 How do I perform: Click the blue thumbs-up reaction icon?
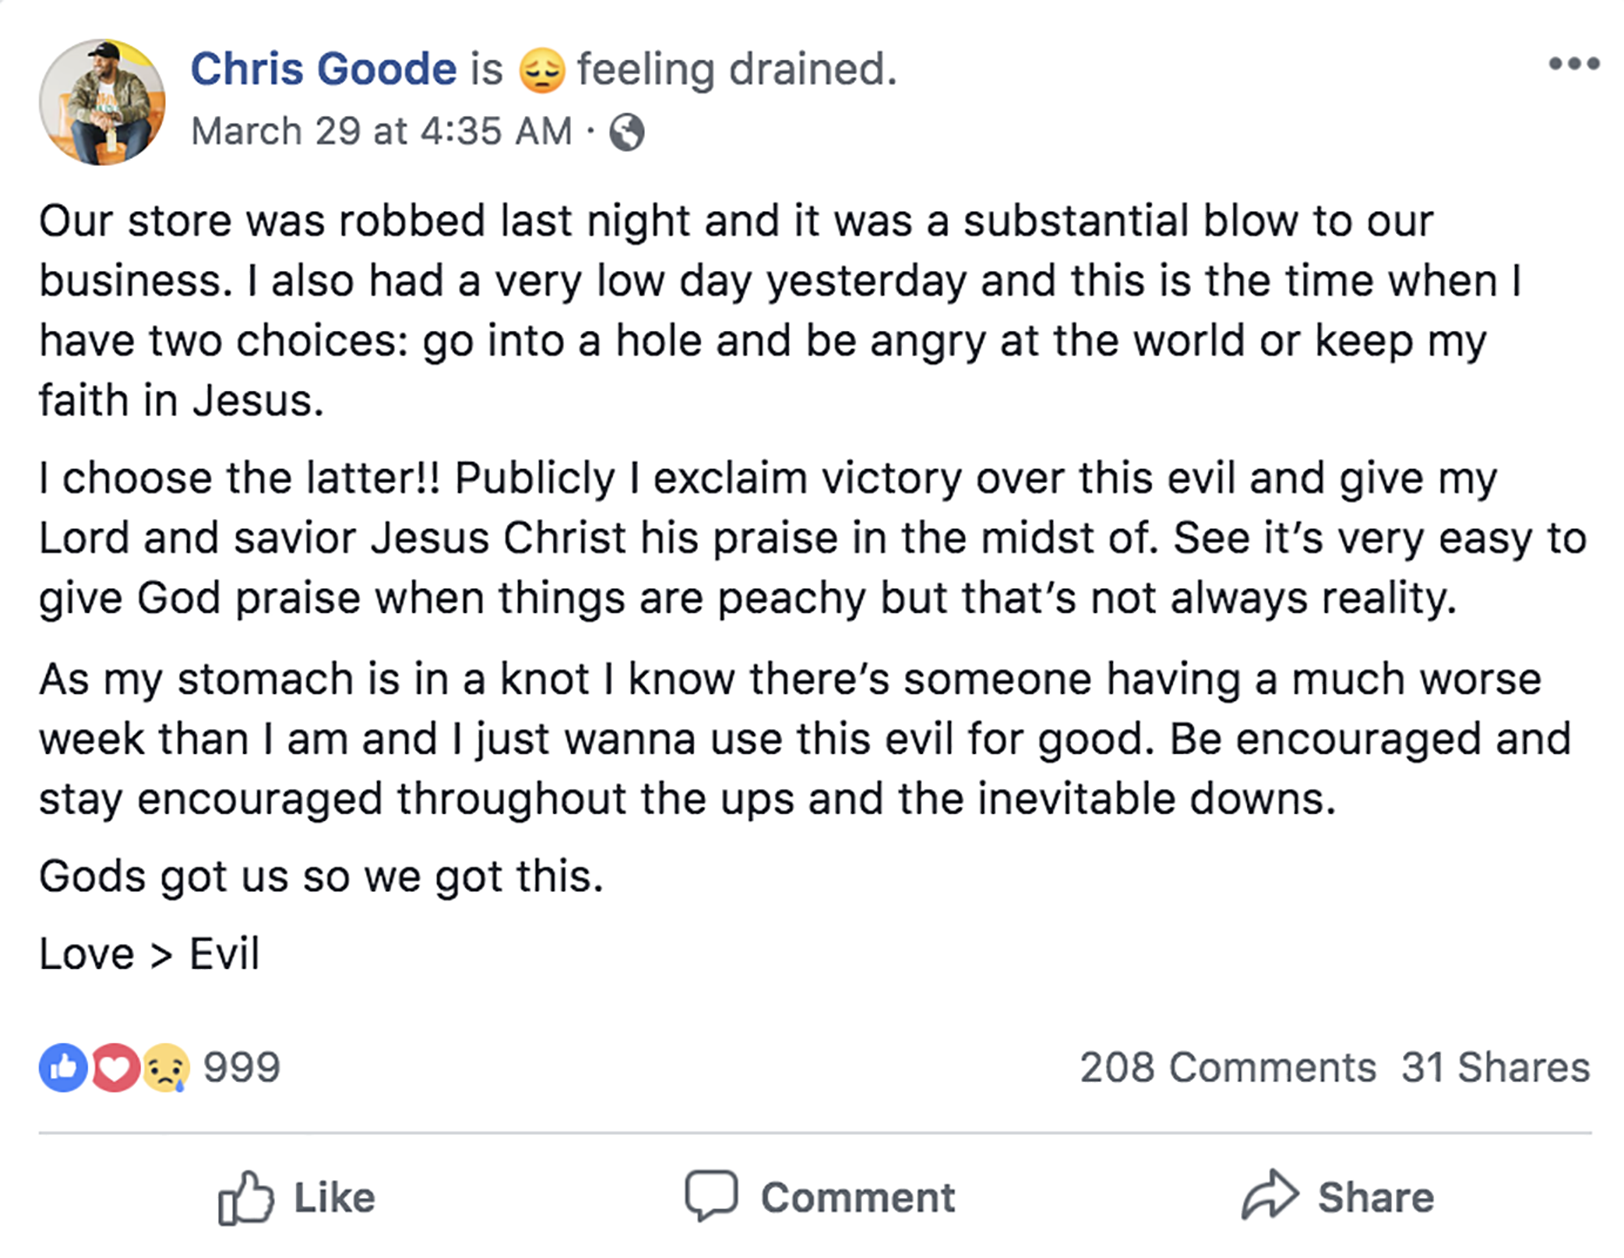[63, 1068]
